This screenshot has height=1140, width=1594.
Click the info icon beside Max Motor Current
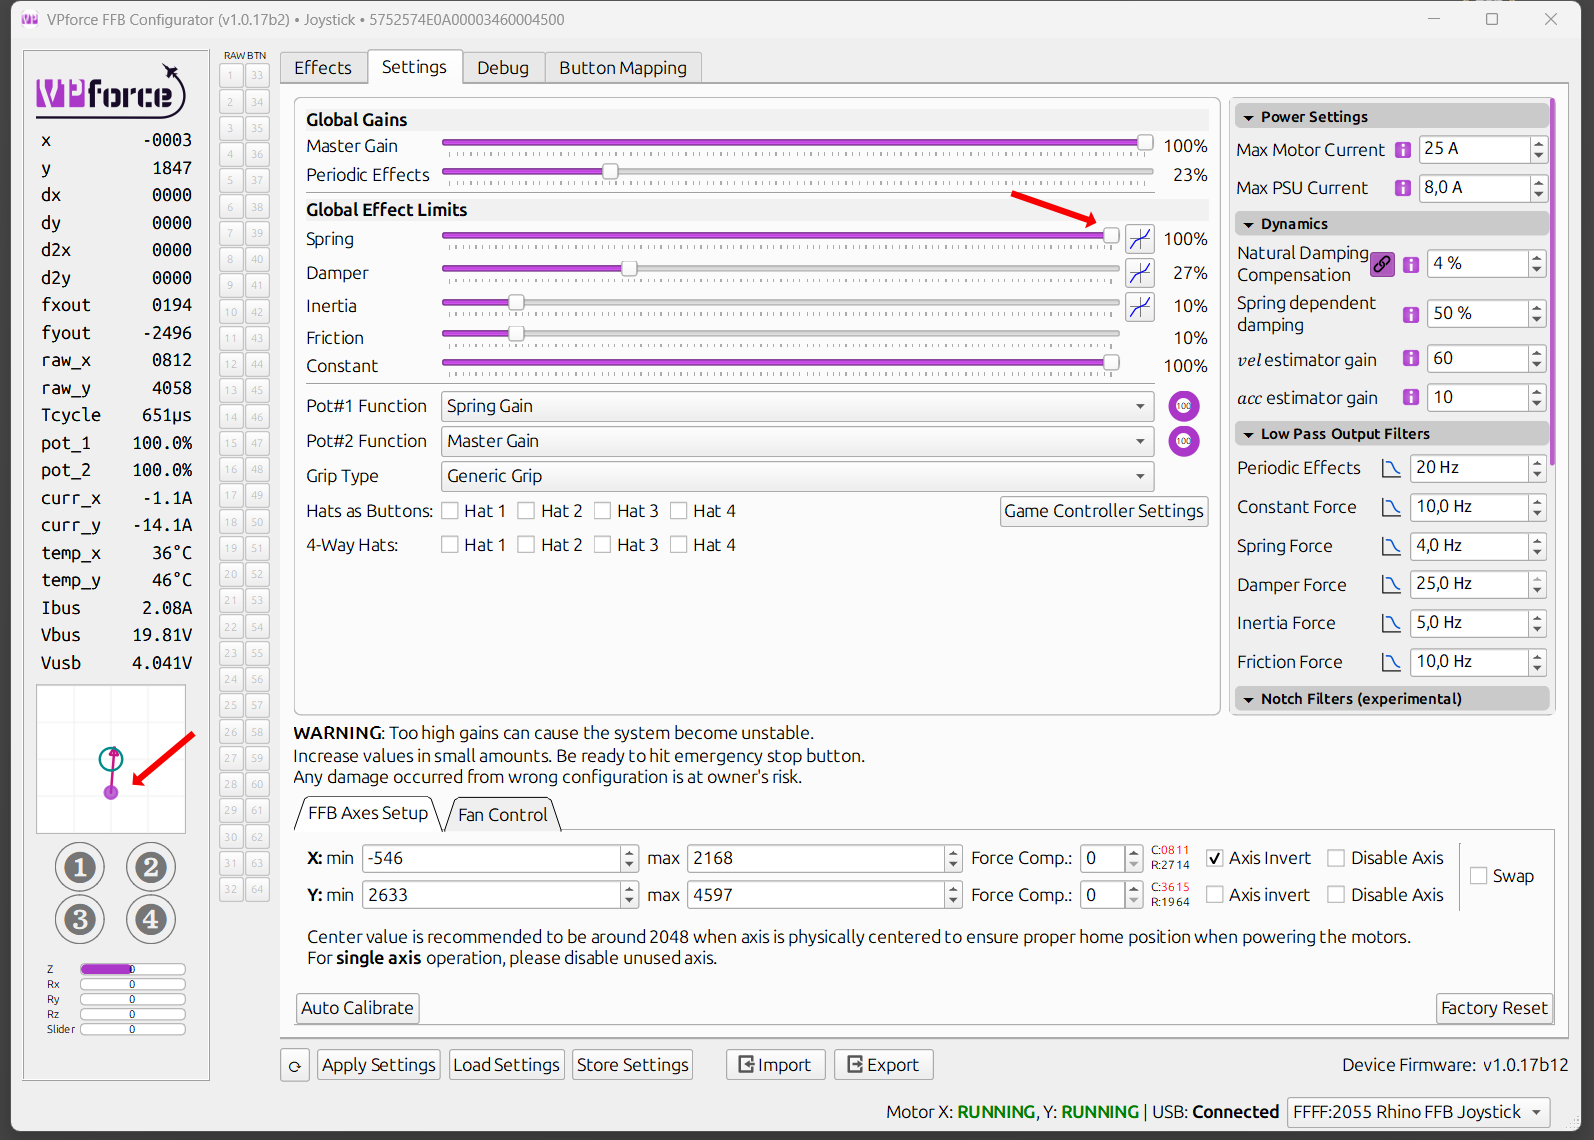[1403, 150]
